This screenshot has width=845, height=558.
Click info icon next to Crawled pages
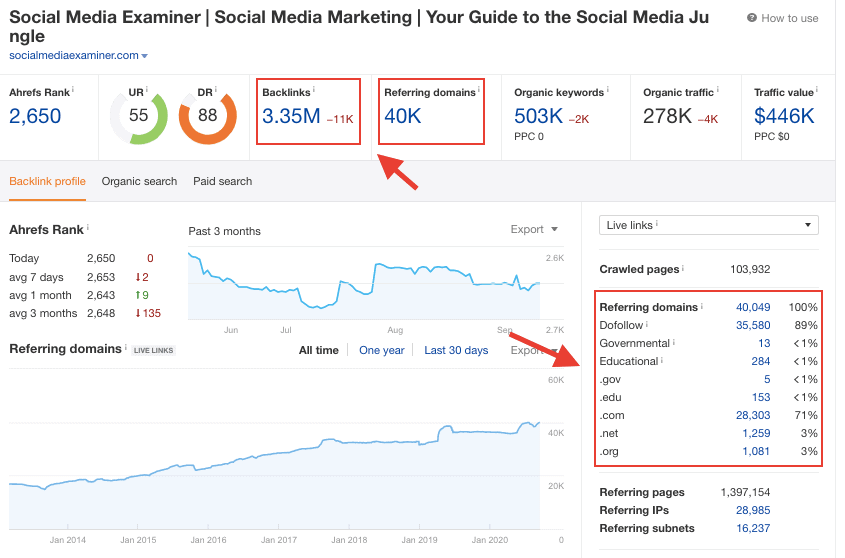point(684,268)
